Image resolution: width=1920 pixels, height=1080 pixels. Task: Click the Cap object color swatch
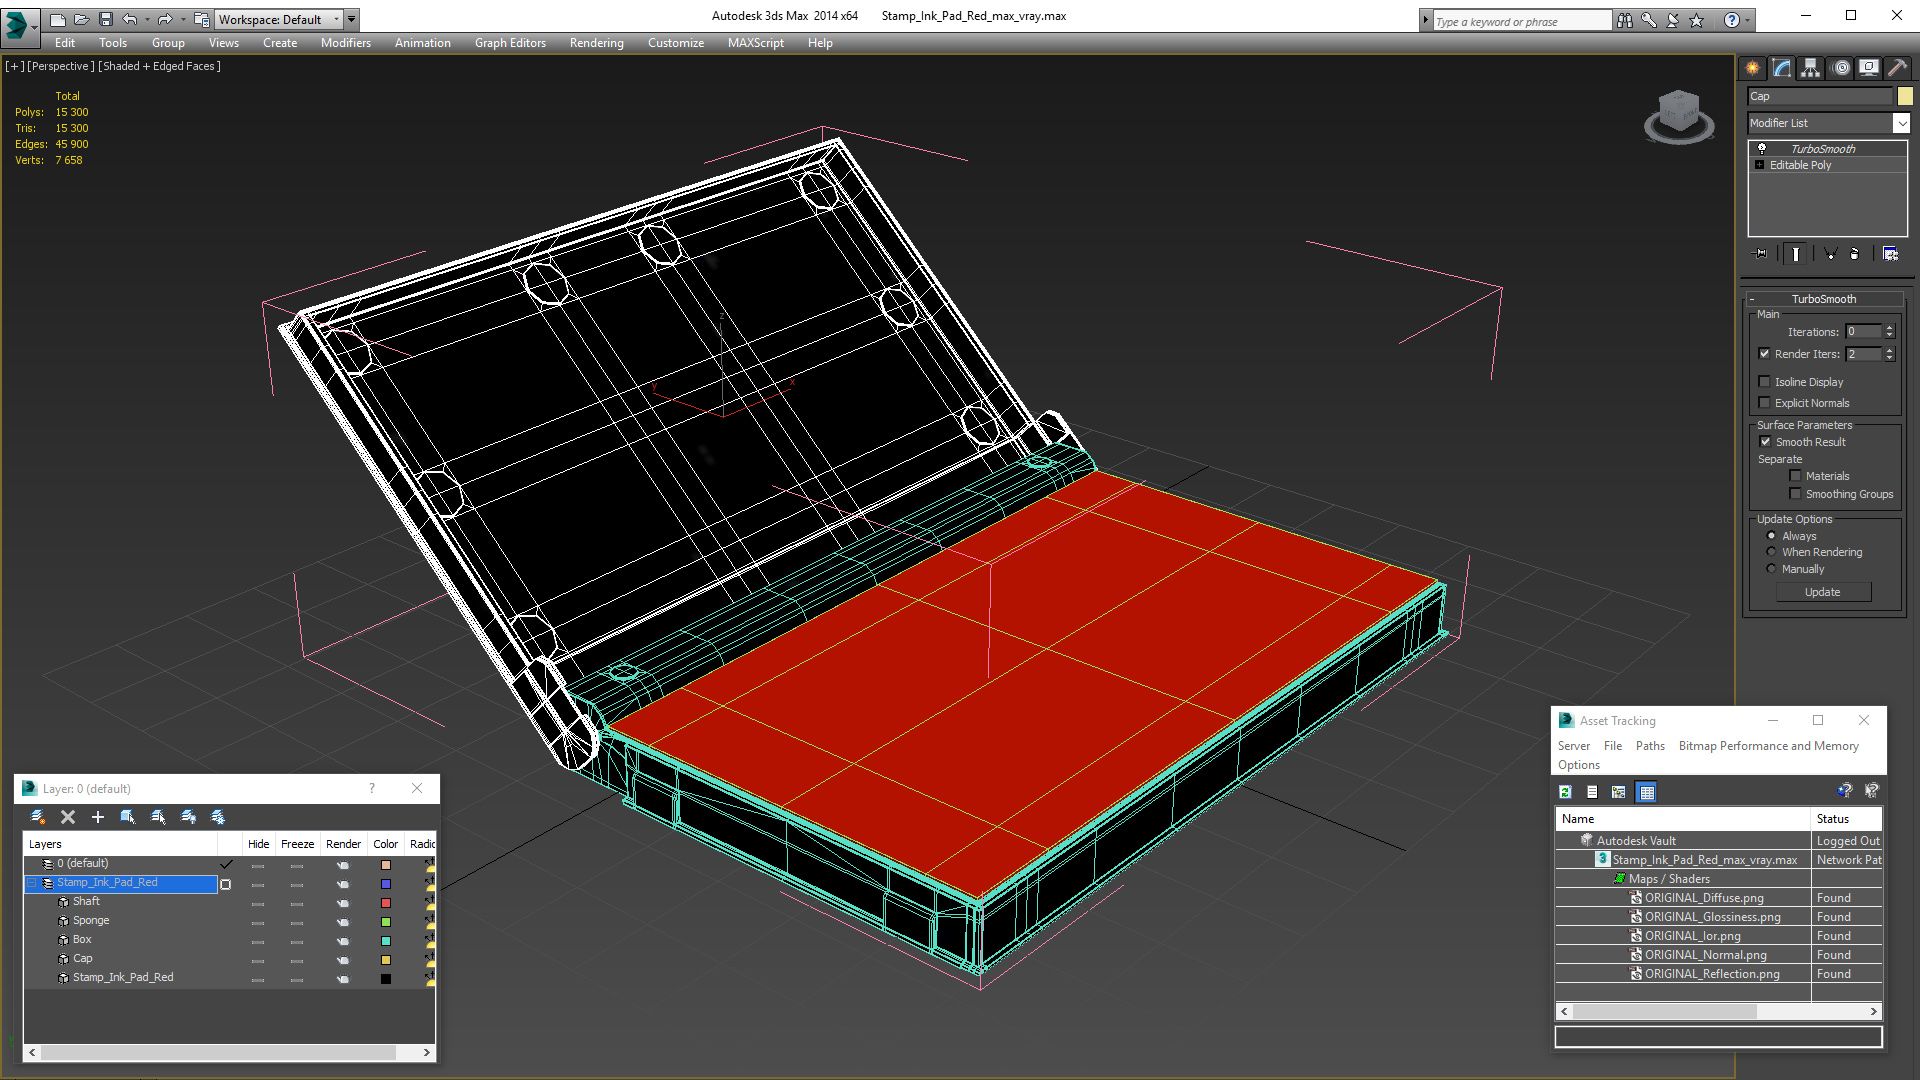coord(1905,96)
